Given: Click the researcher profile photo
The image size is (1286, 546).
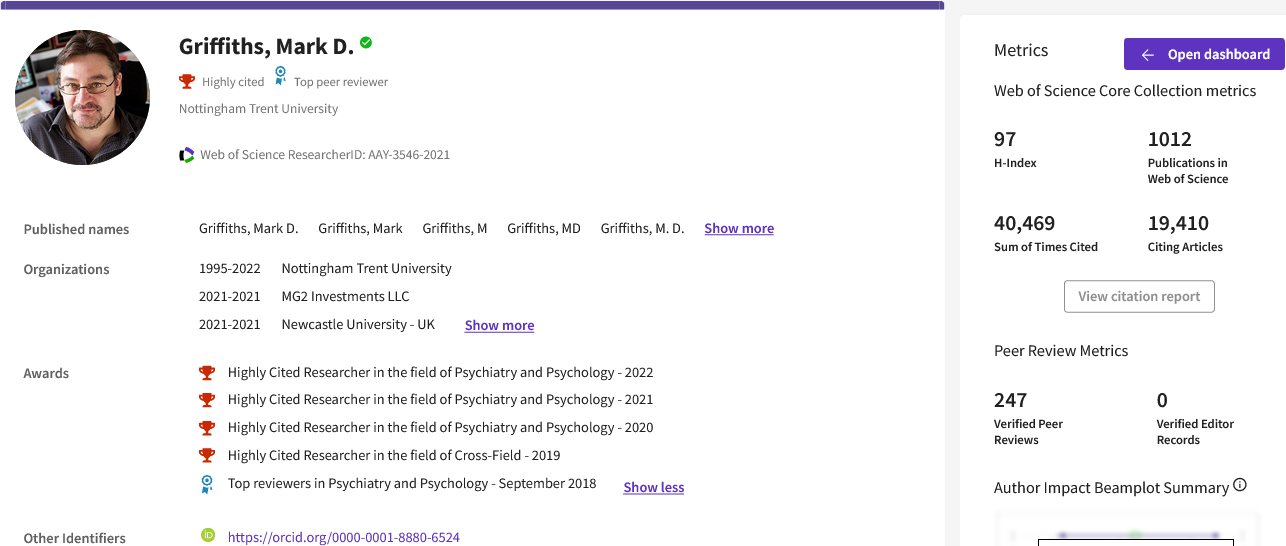Looking at the screenshot, I should (82, 97).
